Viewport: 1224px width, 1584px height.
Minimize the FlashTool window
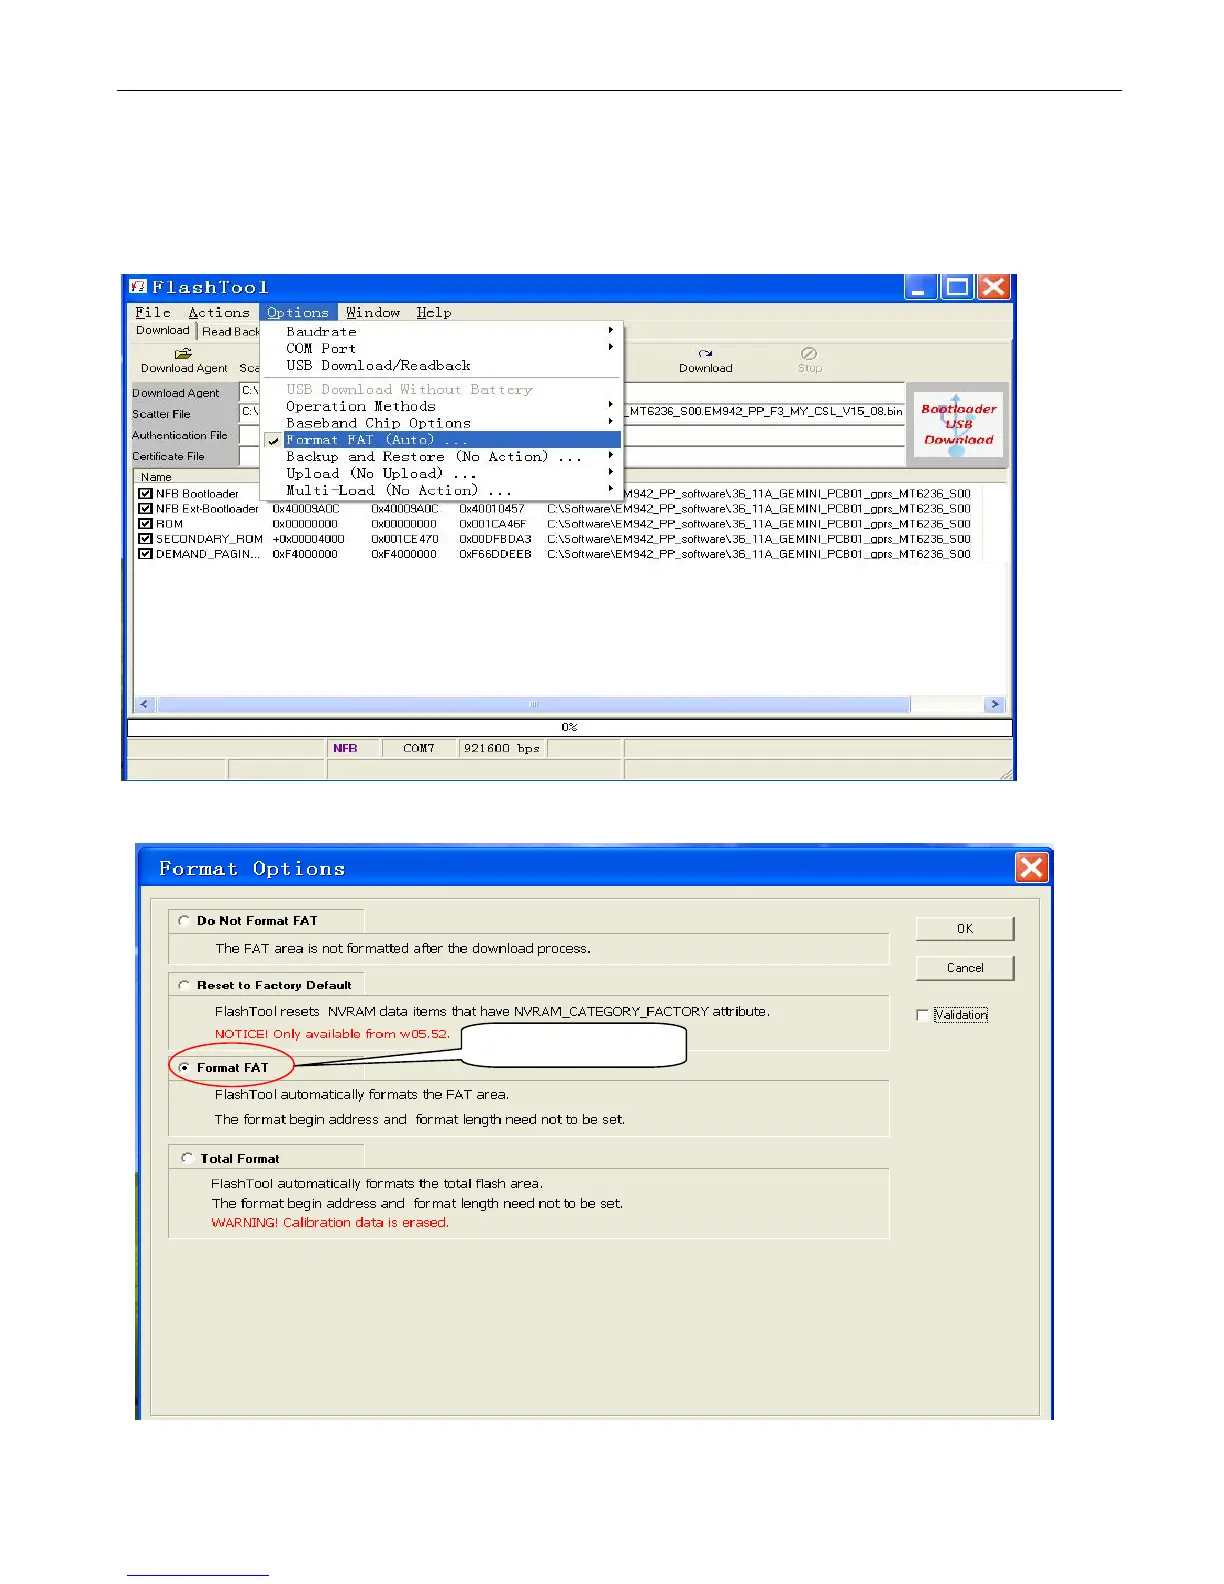(921, 287)
